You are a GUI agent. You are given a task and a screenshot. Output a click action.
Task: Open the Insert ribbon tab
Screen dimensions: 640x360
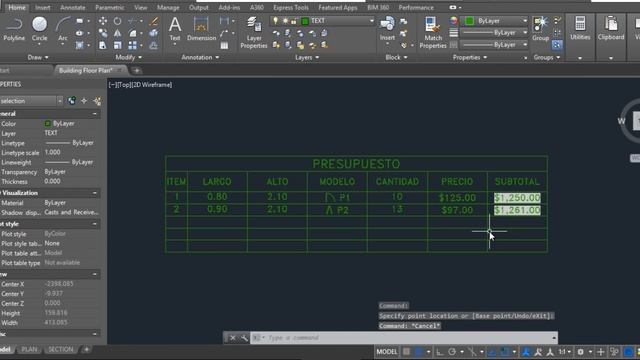point(42,7)
